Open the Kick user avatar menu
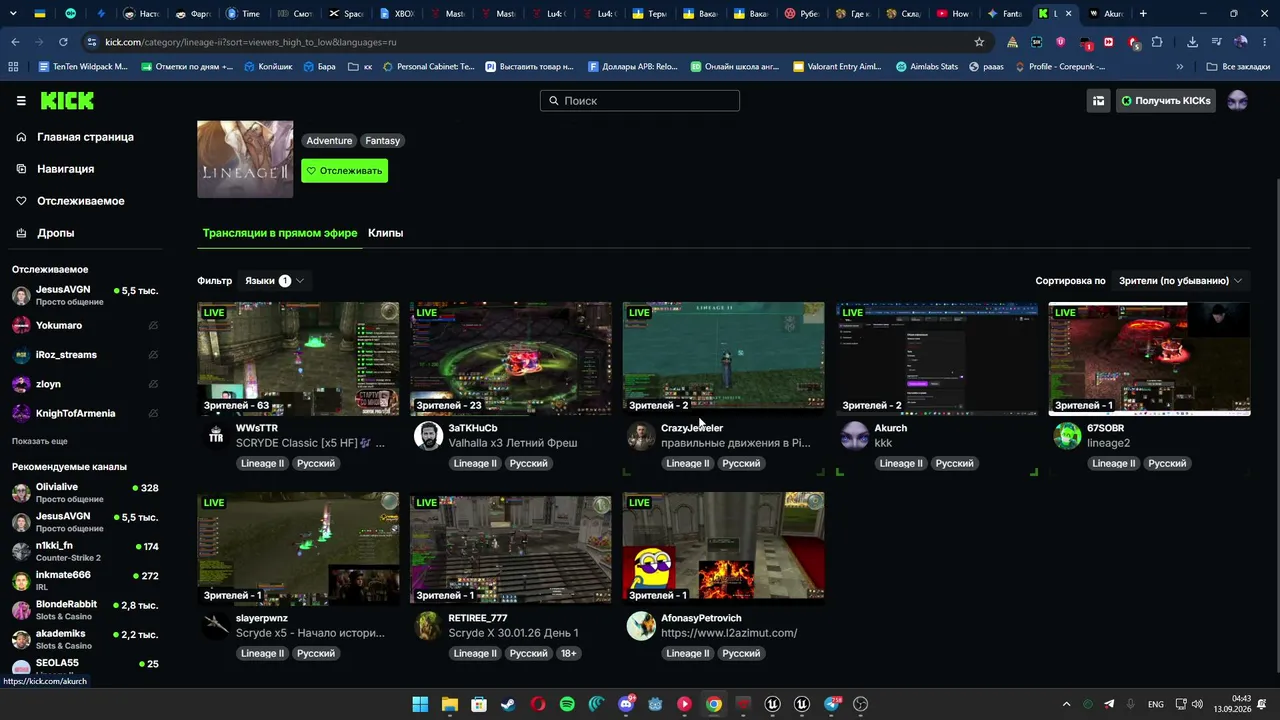Viewport: 1280px width, 720px height. 1237,101
